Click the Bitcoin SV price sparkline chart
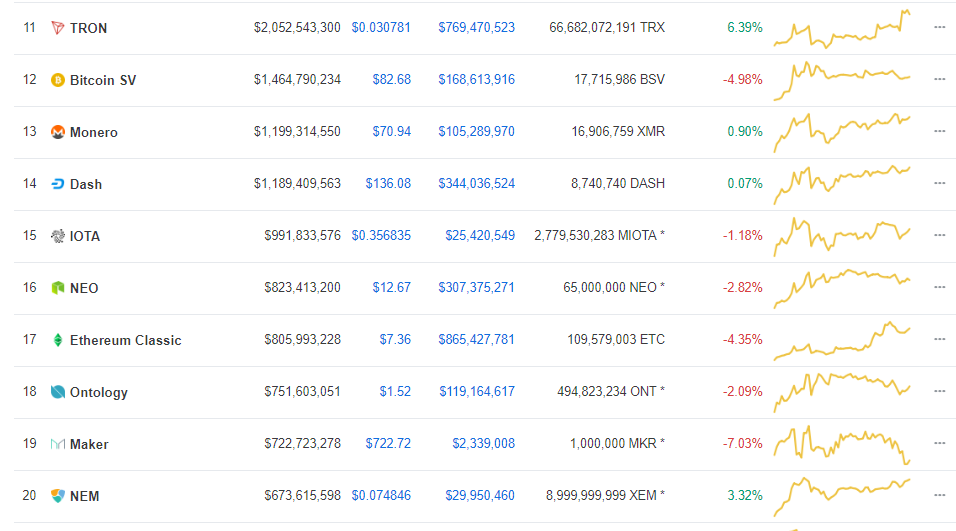Viewport: 956px width, 531px height. coord(842,80)
